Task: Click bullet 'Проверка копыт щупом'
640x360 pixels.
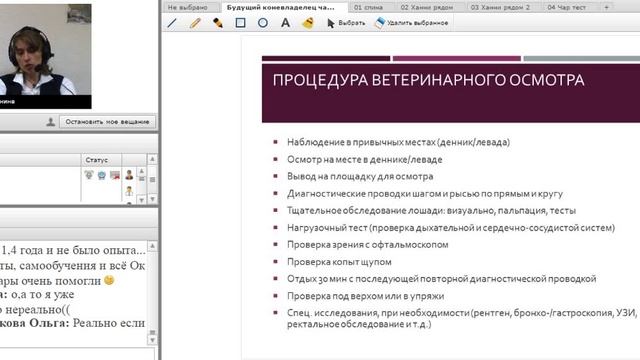Action: pyautogui.click(x=339, y=262)
